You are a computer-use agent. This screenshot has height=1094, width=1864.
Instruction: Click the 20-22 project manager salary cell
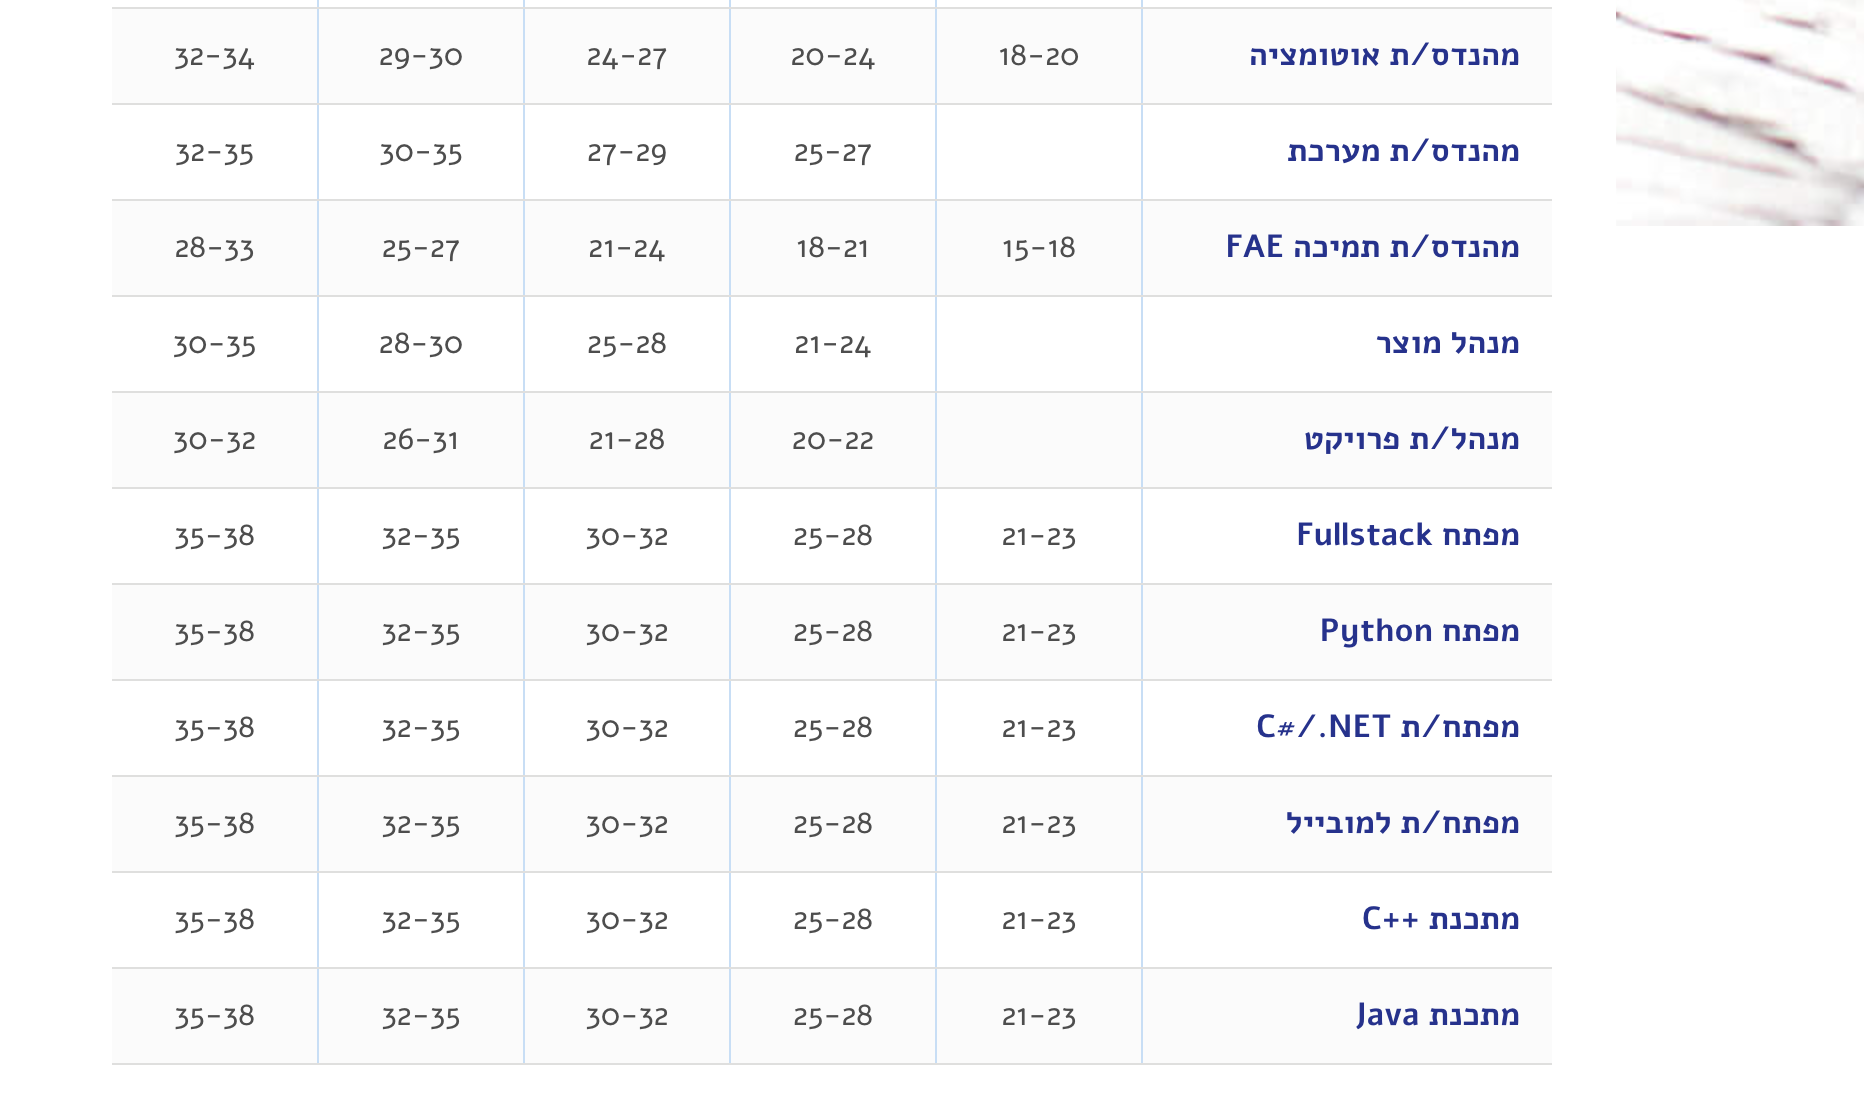coord(832,440)
